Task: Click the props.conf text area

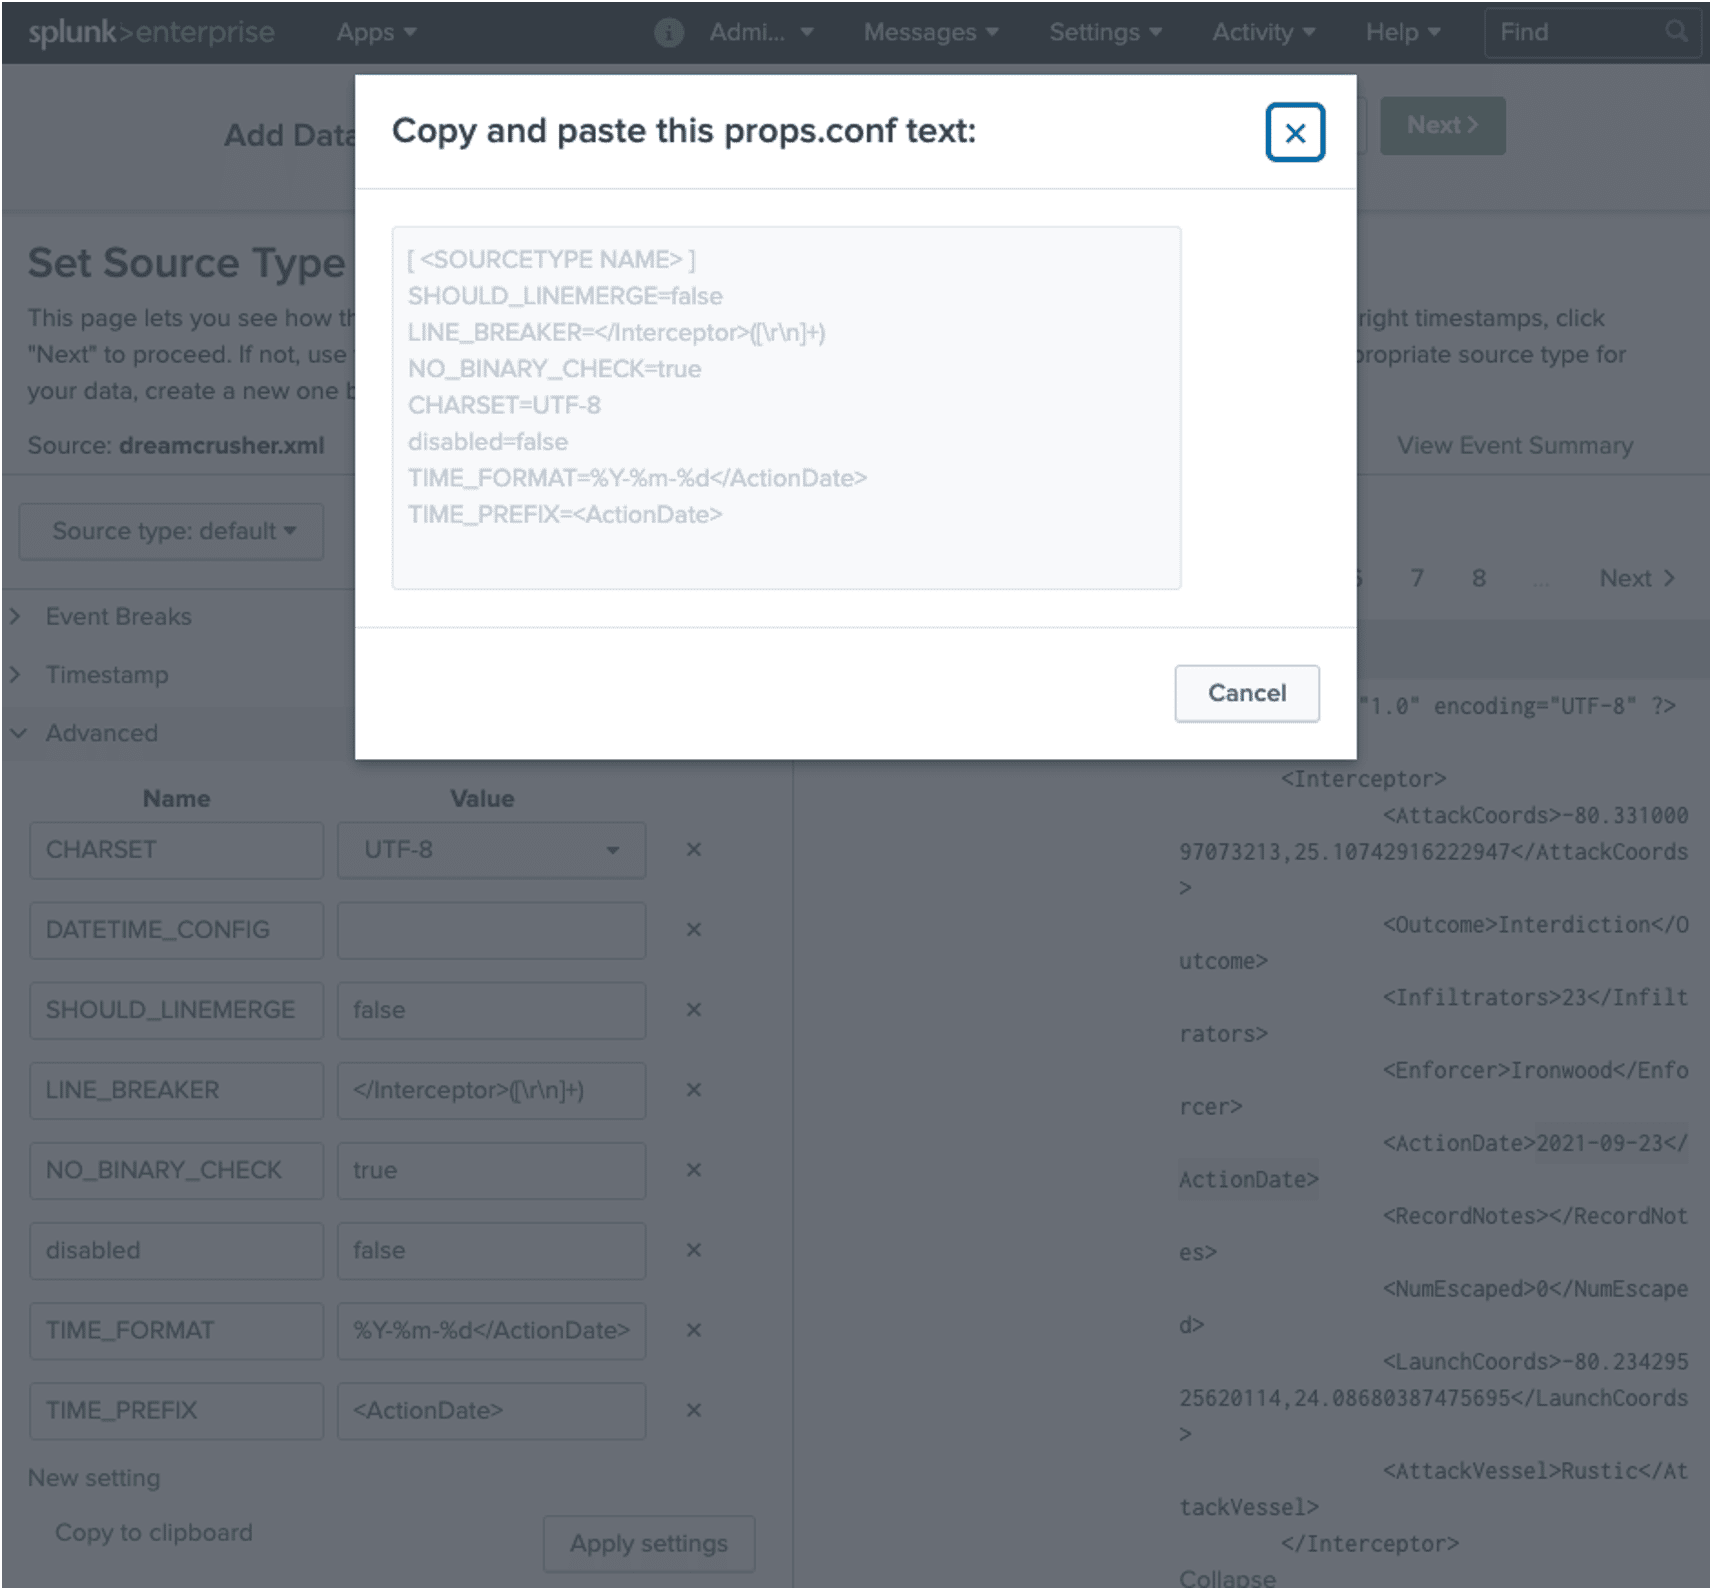Action: click(786, 407)
